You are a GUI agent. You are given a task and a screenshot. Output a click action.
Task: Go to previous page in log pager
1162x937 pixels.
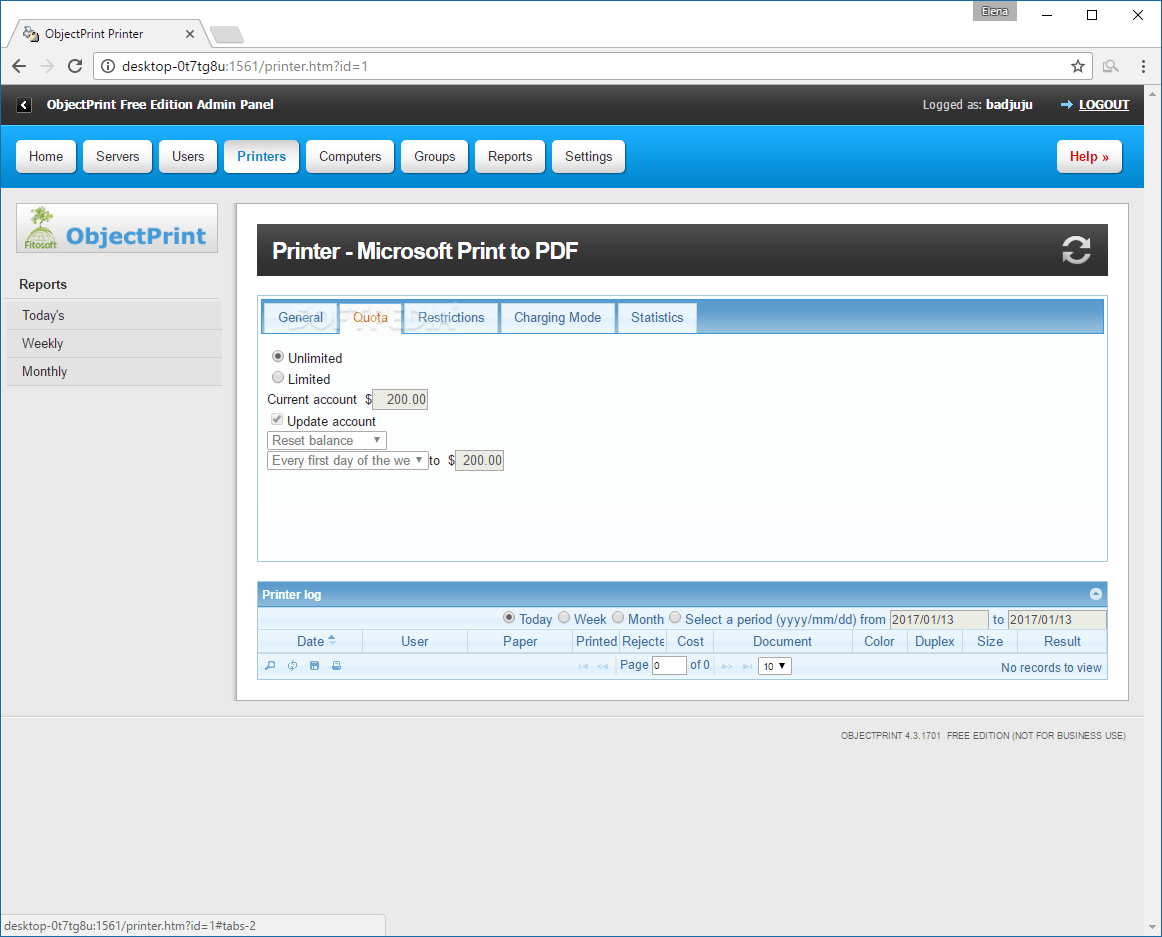pos(602,666)
